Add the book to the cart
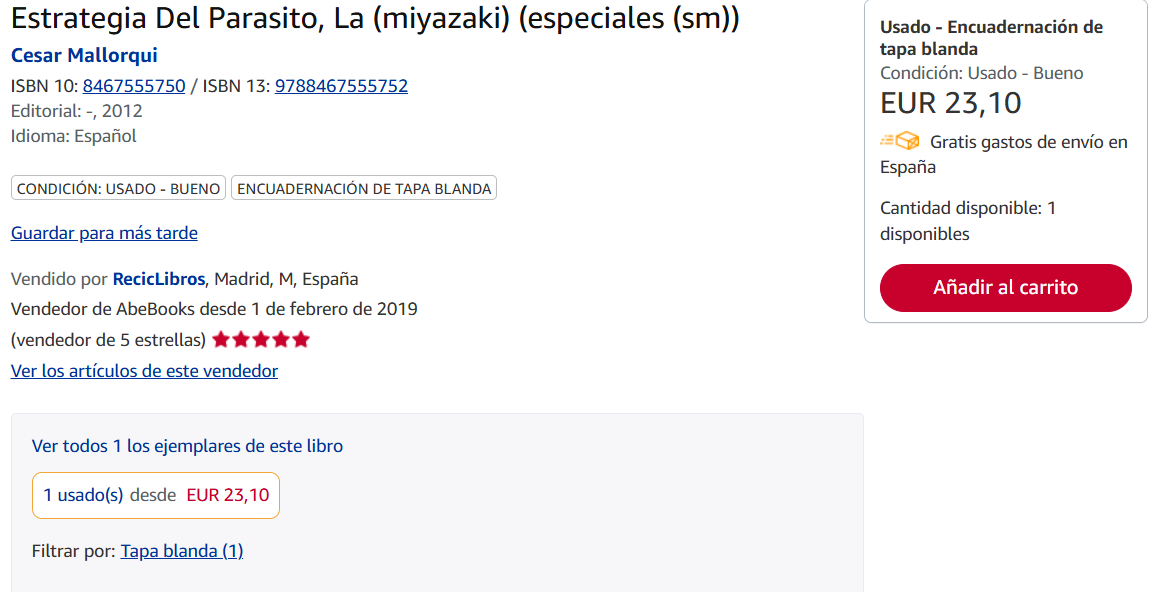1155x592 pixels. (x=1005, y=288)
